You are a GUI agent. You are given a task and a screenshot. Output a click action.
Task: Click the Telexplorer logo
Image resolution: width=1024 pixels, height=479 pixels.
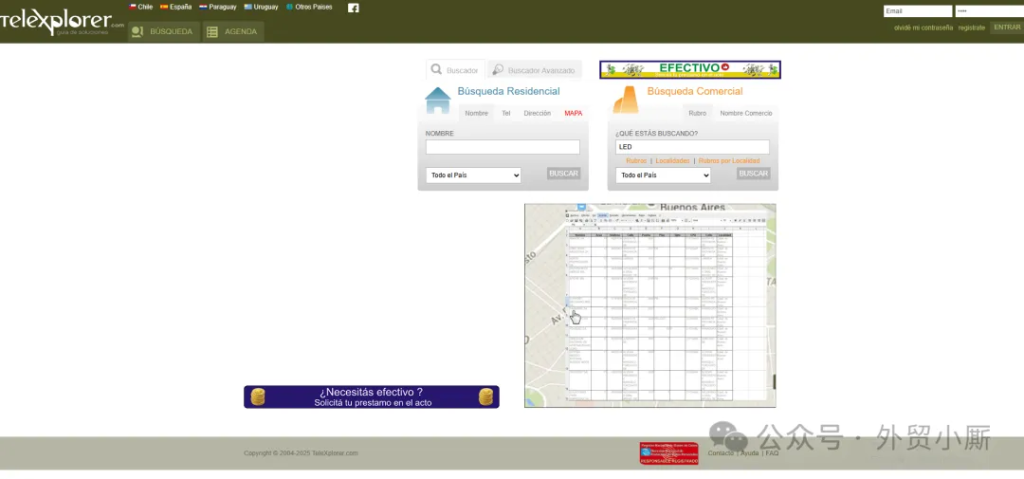pos(62,24)
